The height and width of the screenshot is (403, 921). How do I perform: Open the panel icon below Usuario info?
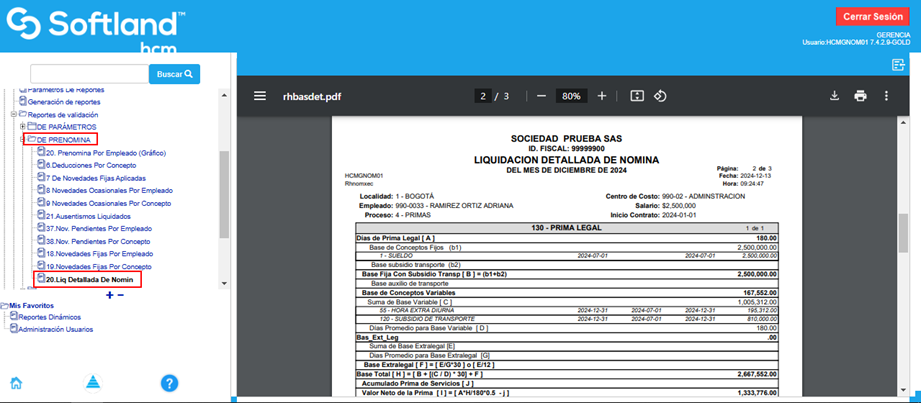[898, 65]
